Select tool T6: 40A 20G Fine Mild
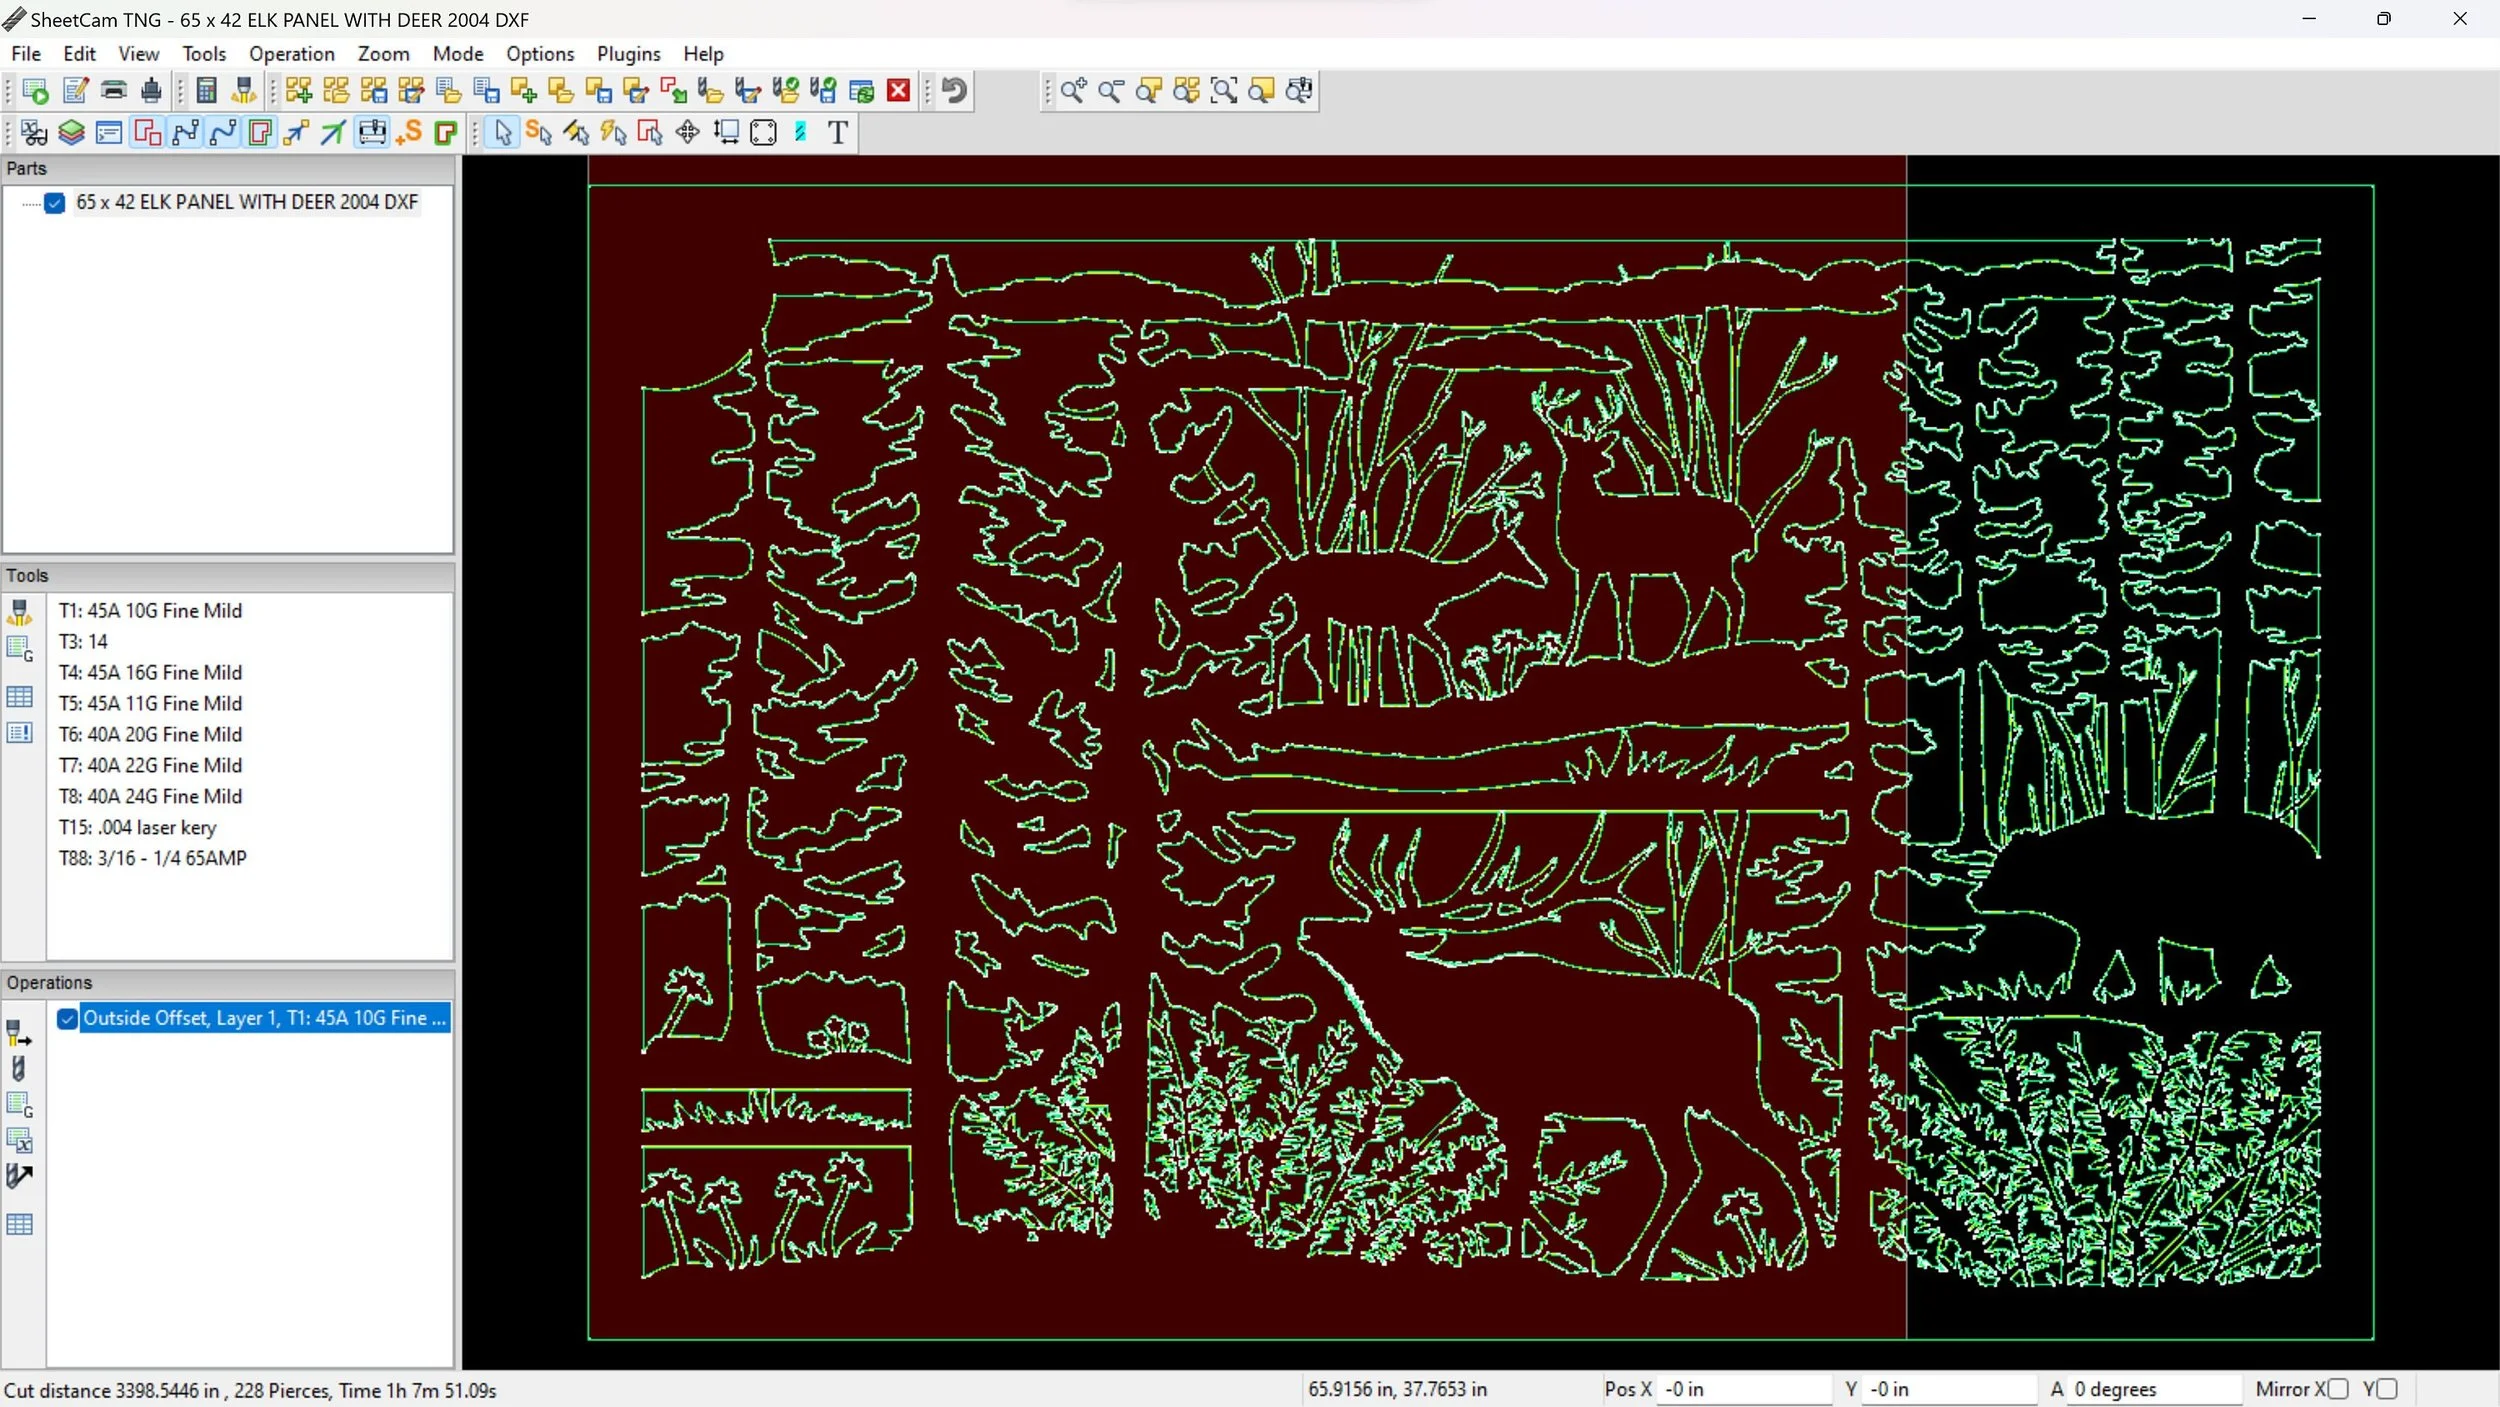The height and width of the screenshot is (1407, 2500). [x=150, y=735]
